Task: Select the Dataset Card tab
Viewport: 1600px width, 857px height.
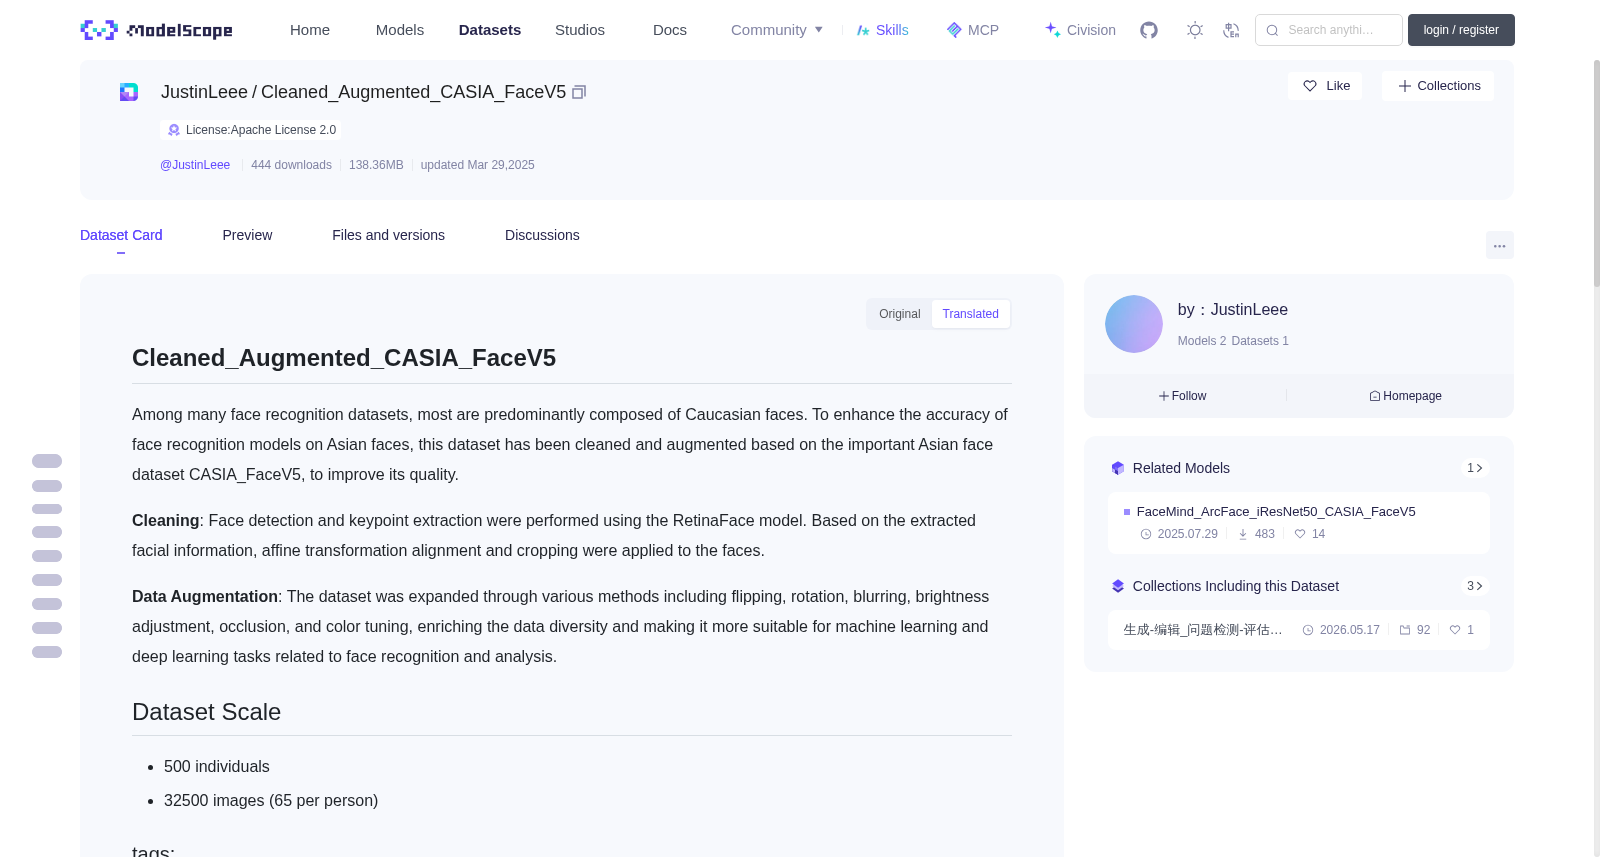Action: [x=121, y=235]
